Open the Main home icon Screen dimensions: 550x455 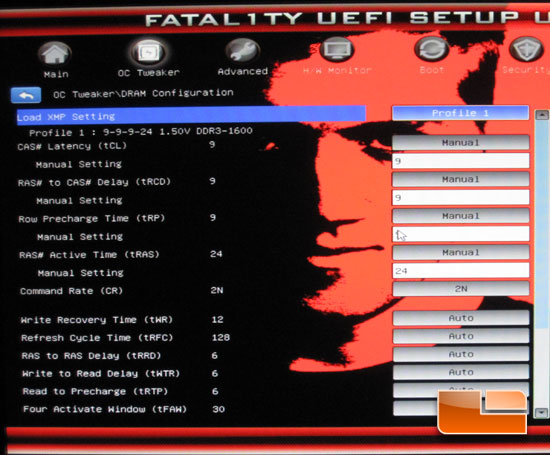point(55,54)
